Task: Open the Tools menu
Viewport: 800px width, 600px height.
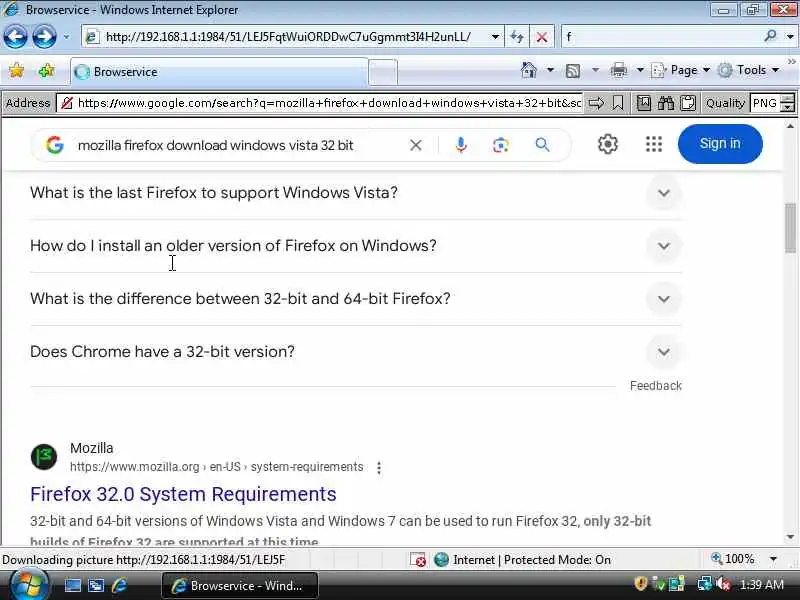Action: coord(748,70)
